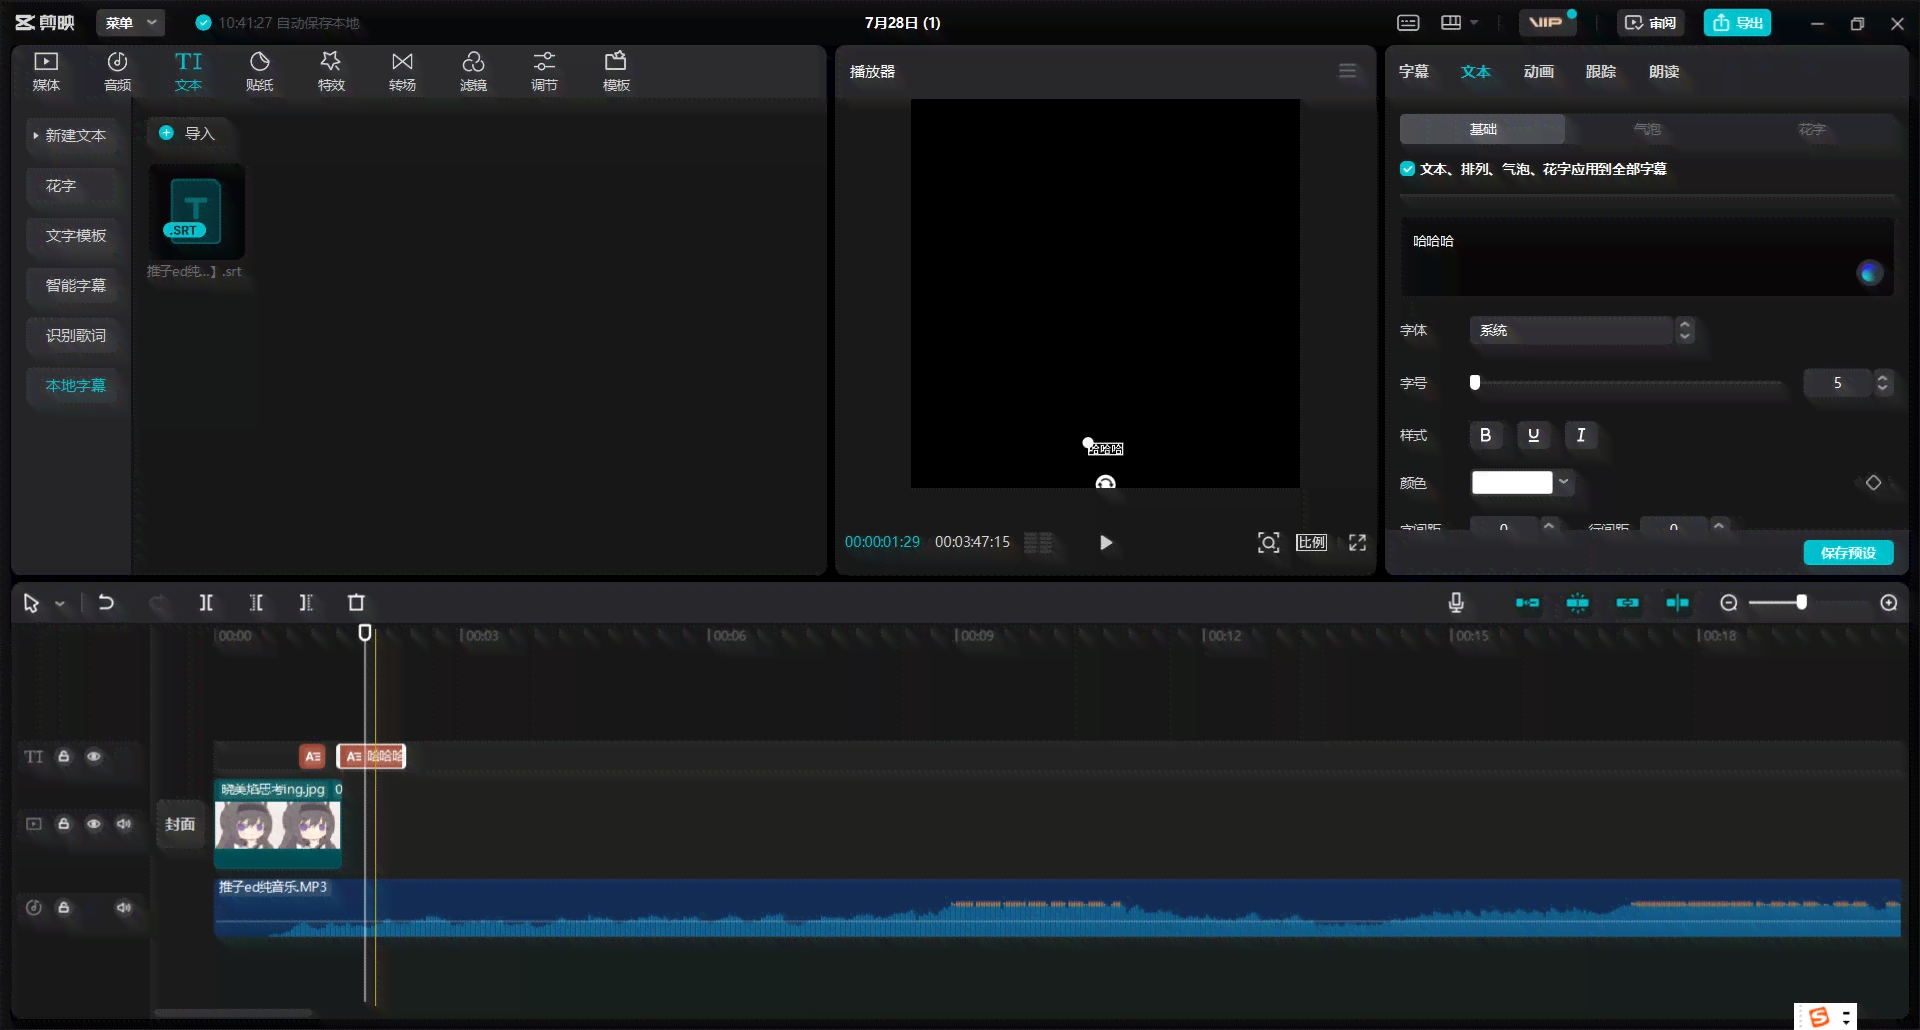The width and height of the screenshot is (1920, 1030).
Task: Click the timeline zoom in icon
Action: (x=1889, y=602)
